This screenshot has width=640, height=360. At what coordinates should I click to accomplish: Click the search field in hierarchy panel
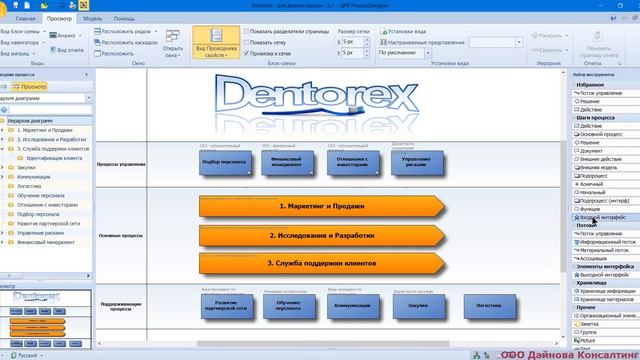click(x=51, y=110)
